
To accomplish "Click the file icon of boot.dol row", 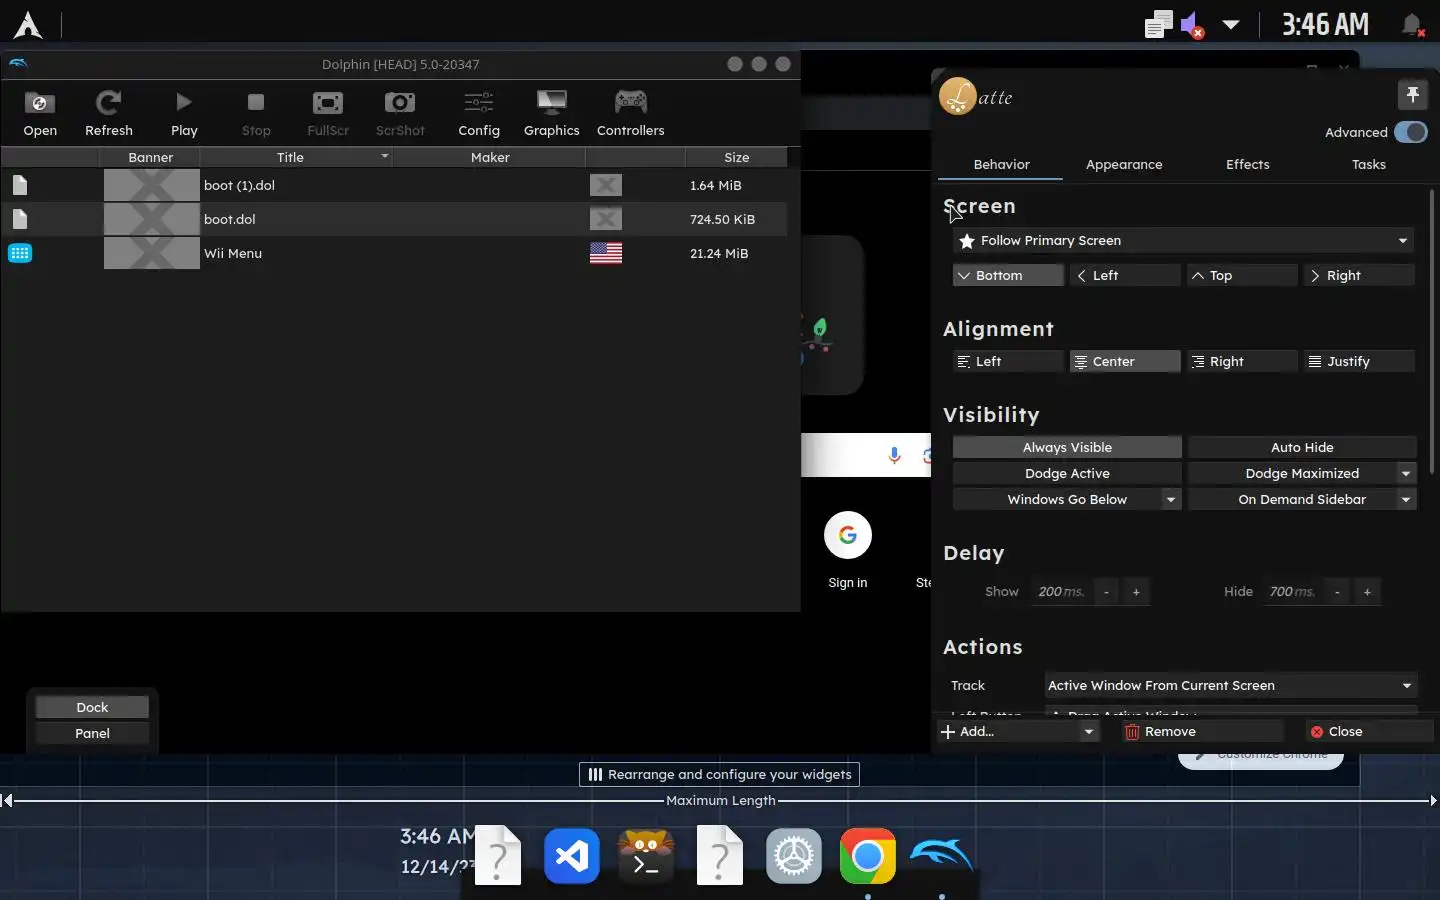I will coord(20,219).
